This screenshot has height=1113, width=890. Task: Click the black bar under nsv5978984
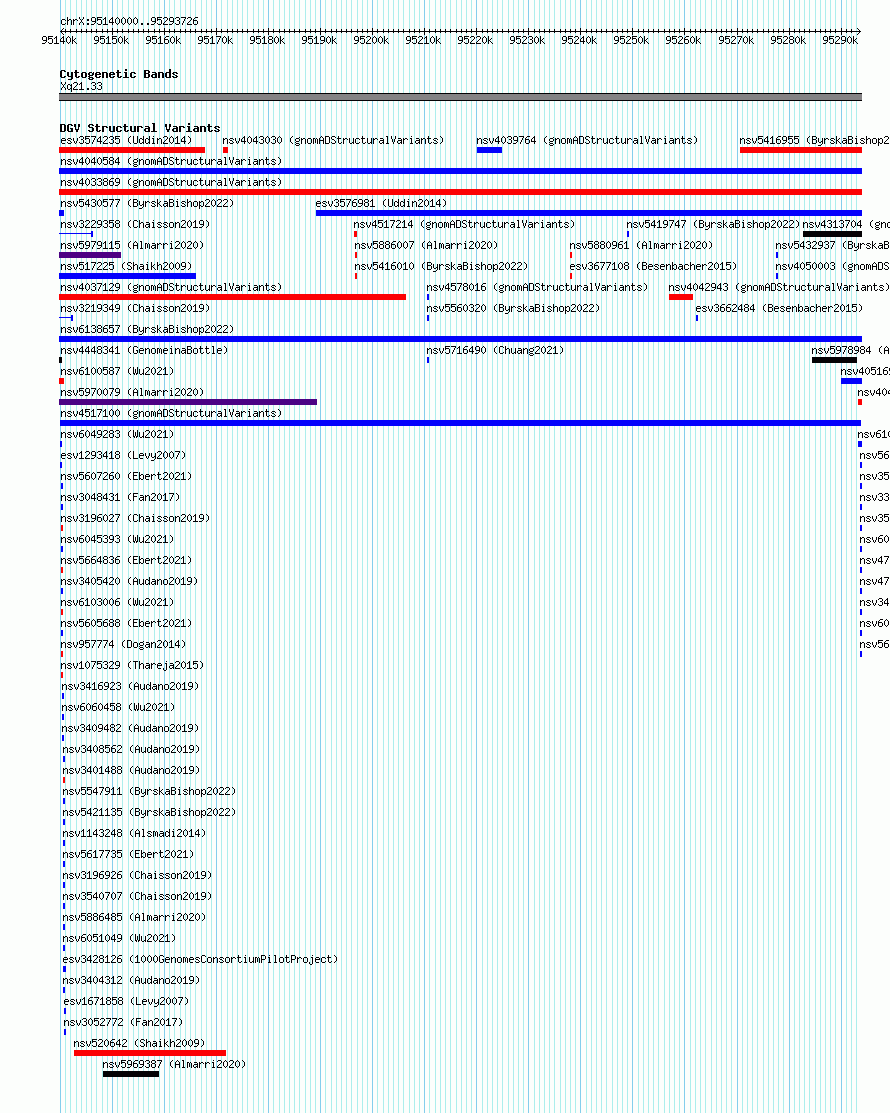[x=834, y=360]
